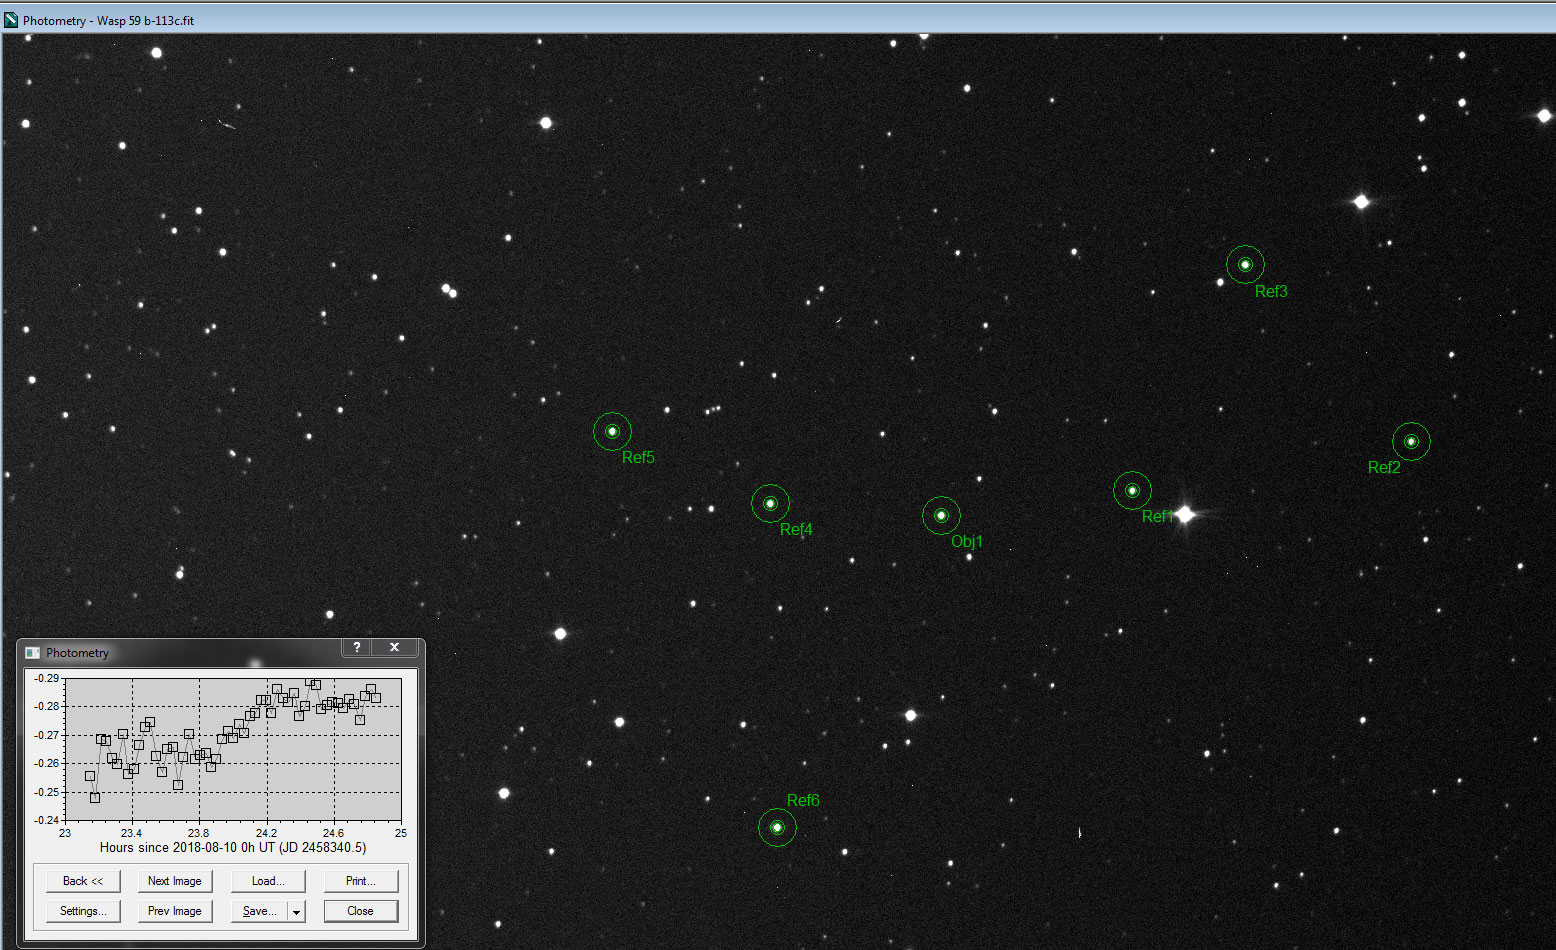The height and width of the screenshot is (950, 1556).
Task: Click the application icon in title bar
Action: tap(11, 20)
